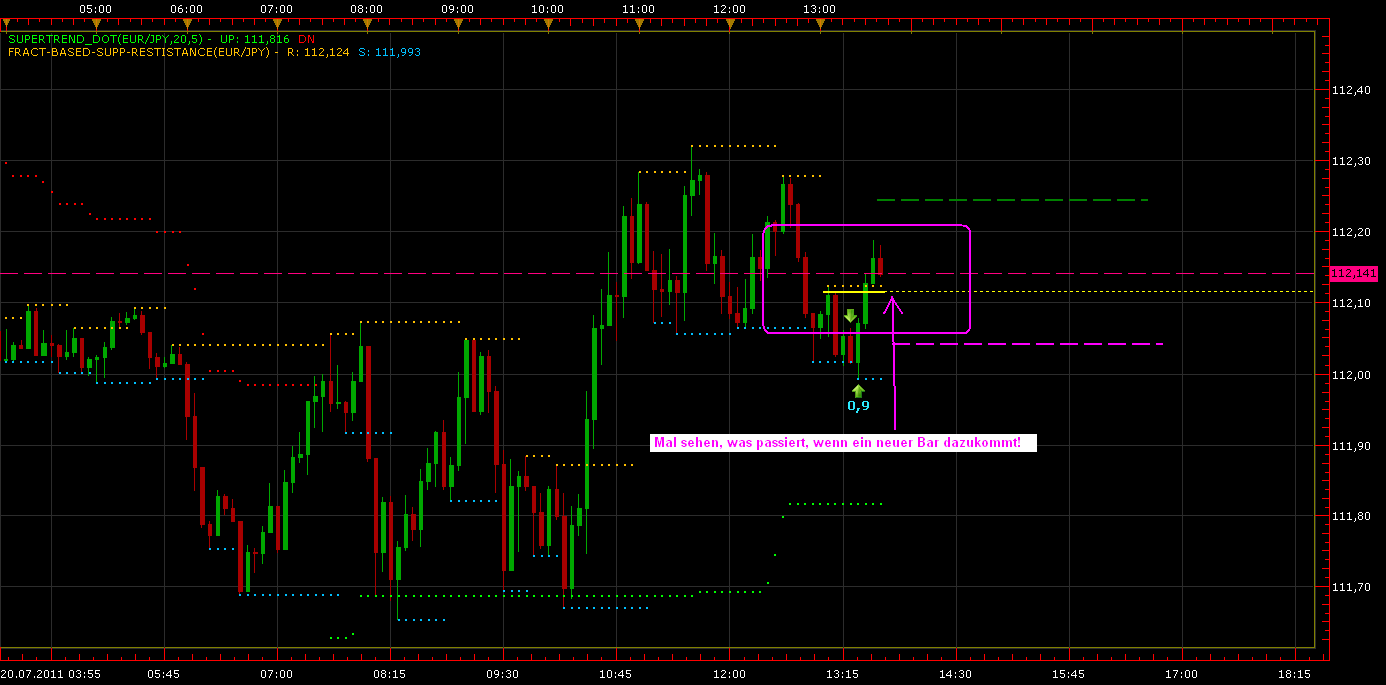Click the R: 112,124 resistance value
This screenshot has width=1386, height=685.
tap(318, 52)
